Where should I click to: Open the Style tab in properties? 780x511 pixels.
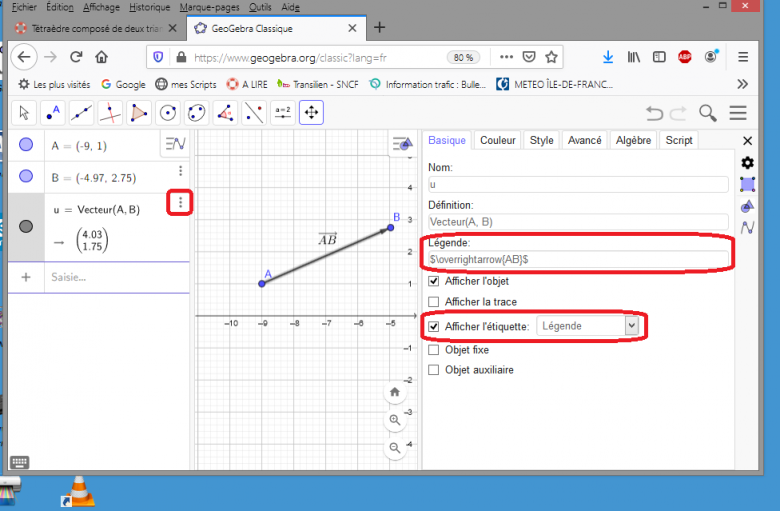(541, 141)
